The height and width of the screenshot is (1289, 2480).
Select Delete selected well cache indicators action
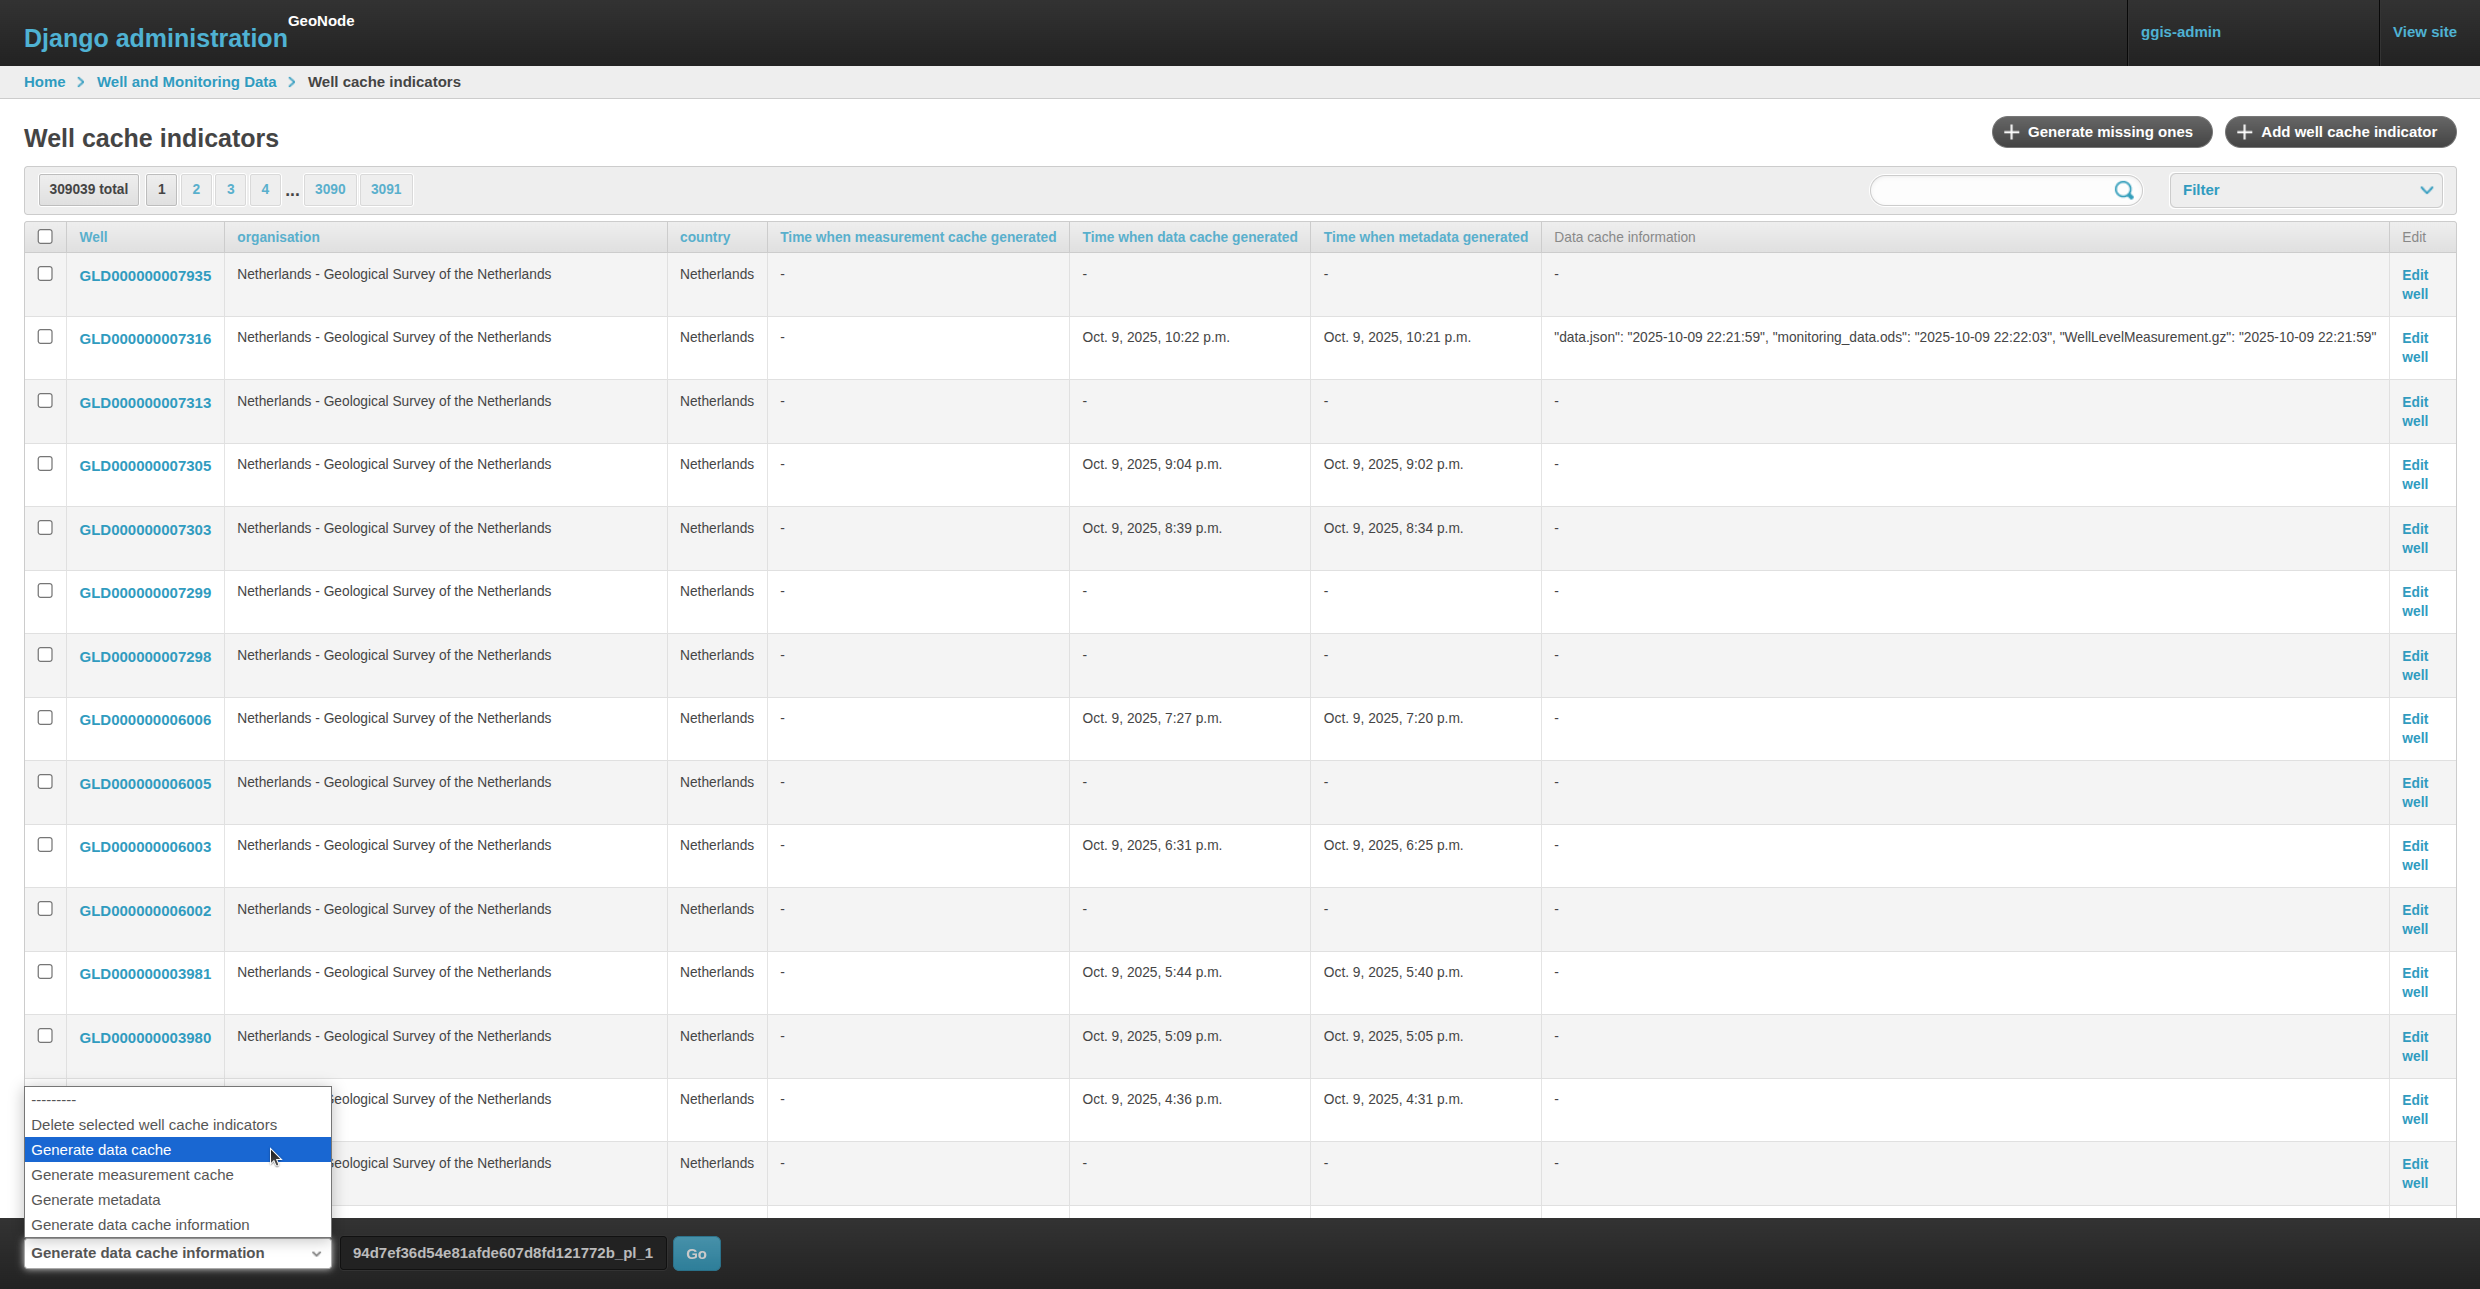click(153, 1124)
